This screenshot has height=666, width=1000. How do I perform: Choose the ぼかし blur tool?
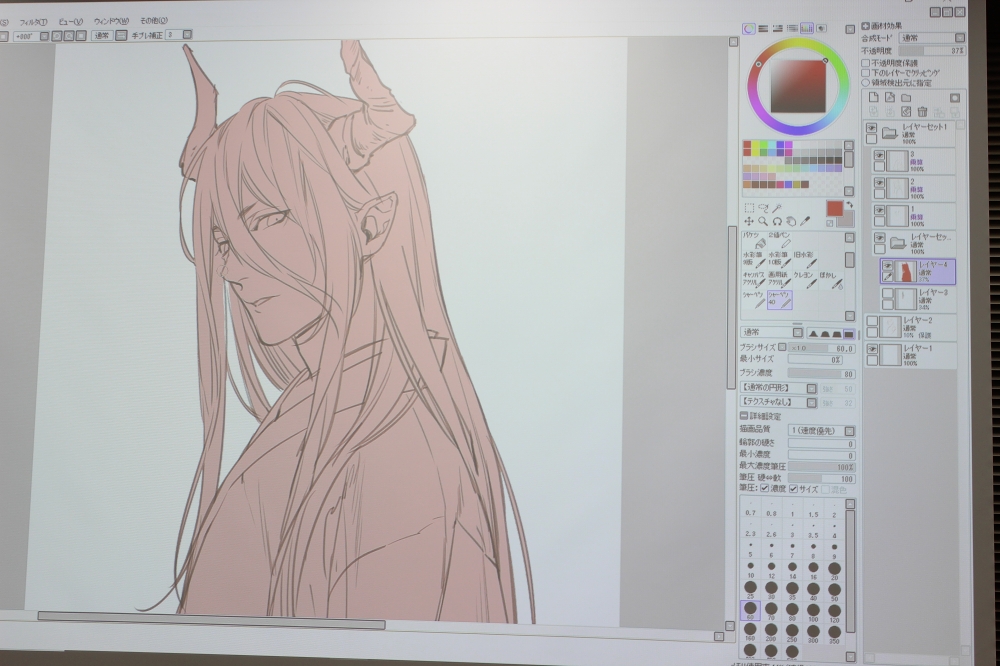[x=830, y=280]
